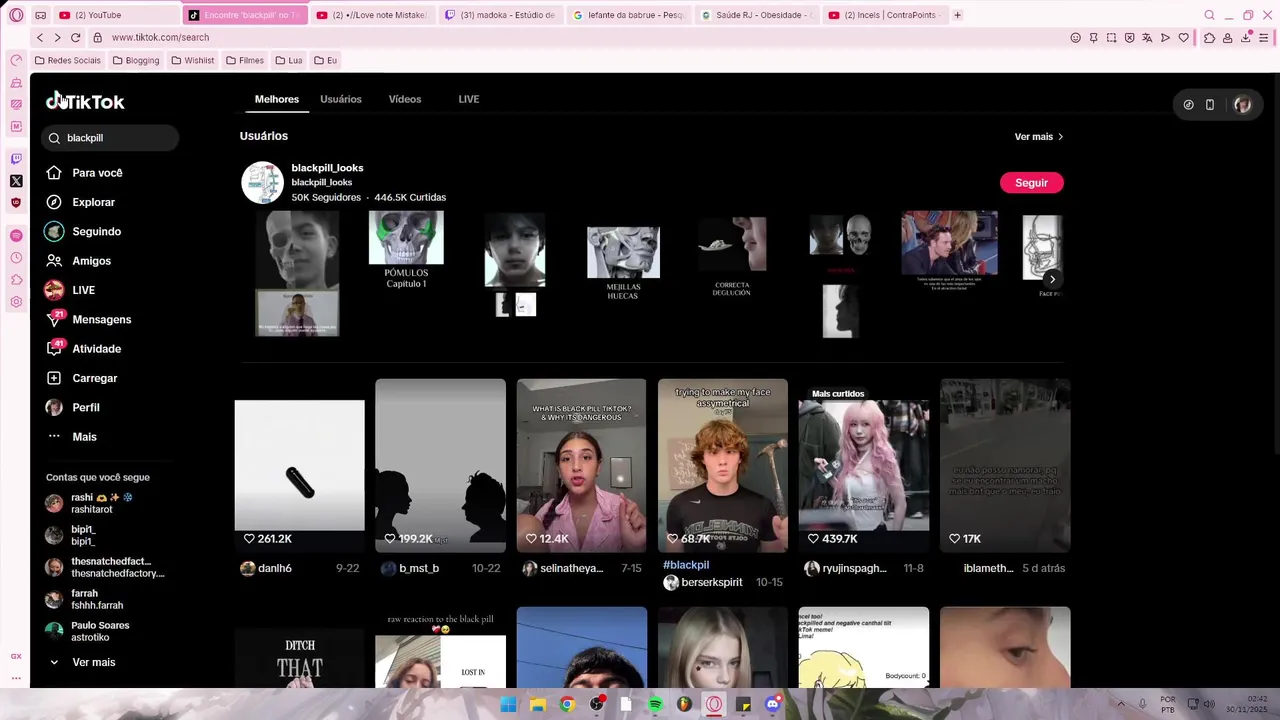The width and height of the screenshot is (1280, 720).
Task: Expand Ver mais followed accounts
Action: click(x=82, y=662)
